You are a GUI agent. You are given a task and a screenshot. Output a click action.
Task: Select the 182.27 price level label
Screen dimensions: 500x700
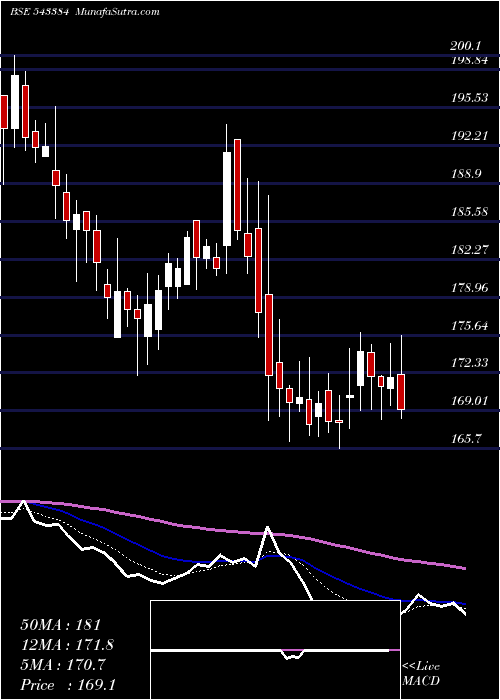pyautogui.click(x=469, y=250)
